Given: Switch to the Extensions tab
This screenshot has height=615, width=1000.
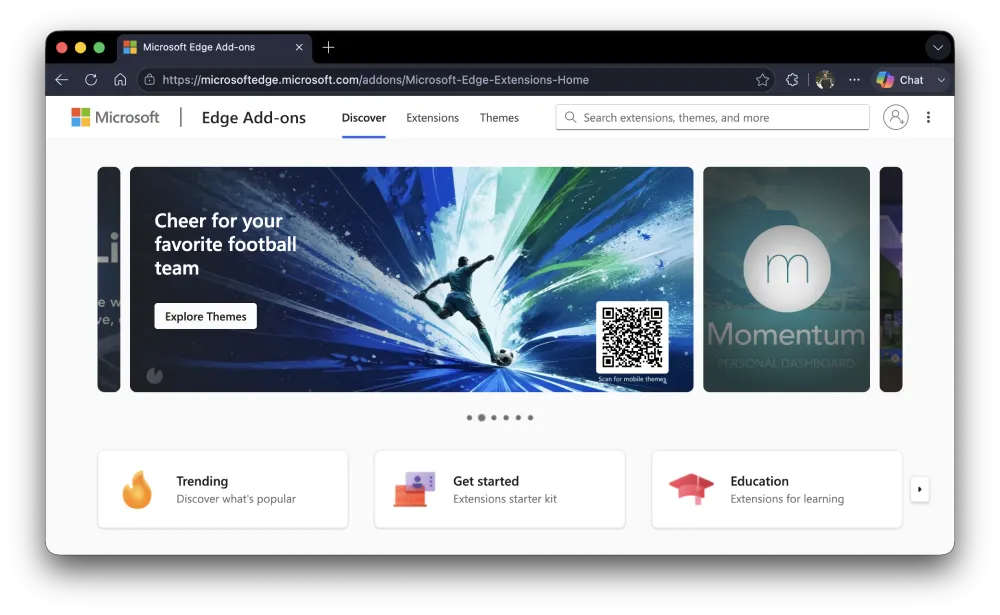Looking at the screenshot, I should coord(432,117).
